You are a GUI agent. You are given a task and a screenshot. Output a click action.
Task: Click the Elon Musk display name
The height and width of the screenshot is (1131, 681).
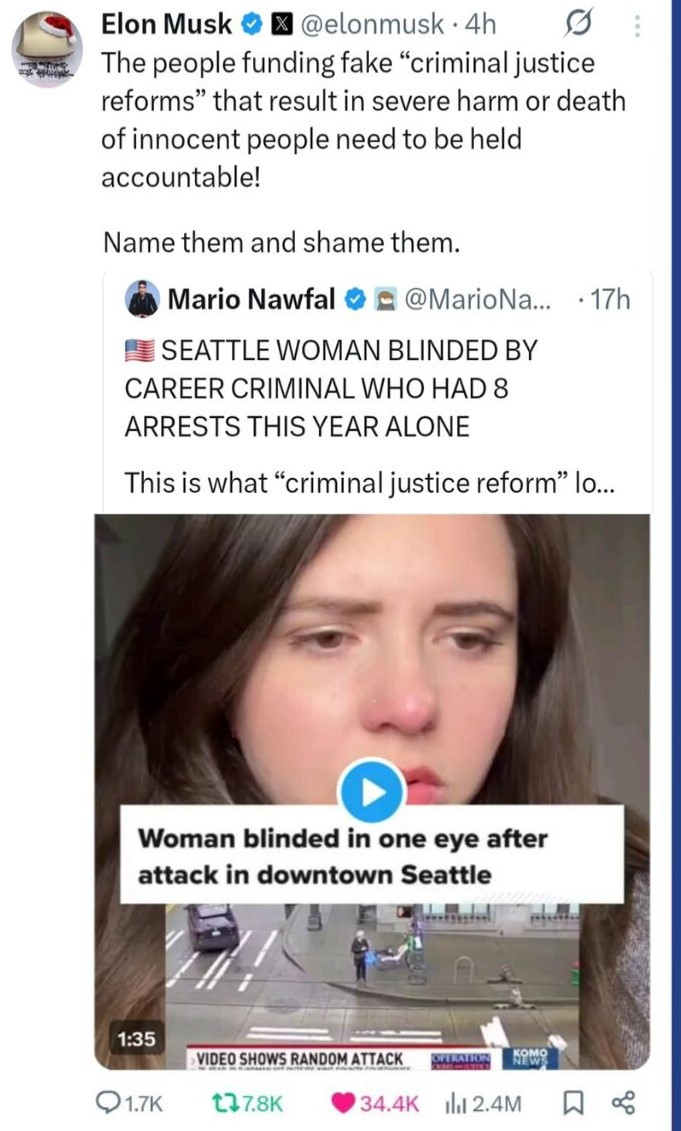[166, 22]
